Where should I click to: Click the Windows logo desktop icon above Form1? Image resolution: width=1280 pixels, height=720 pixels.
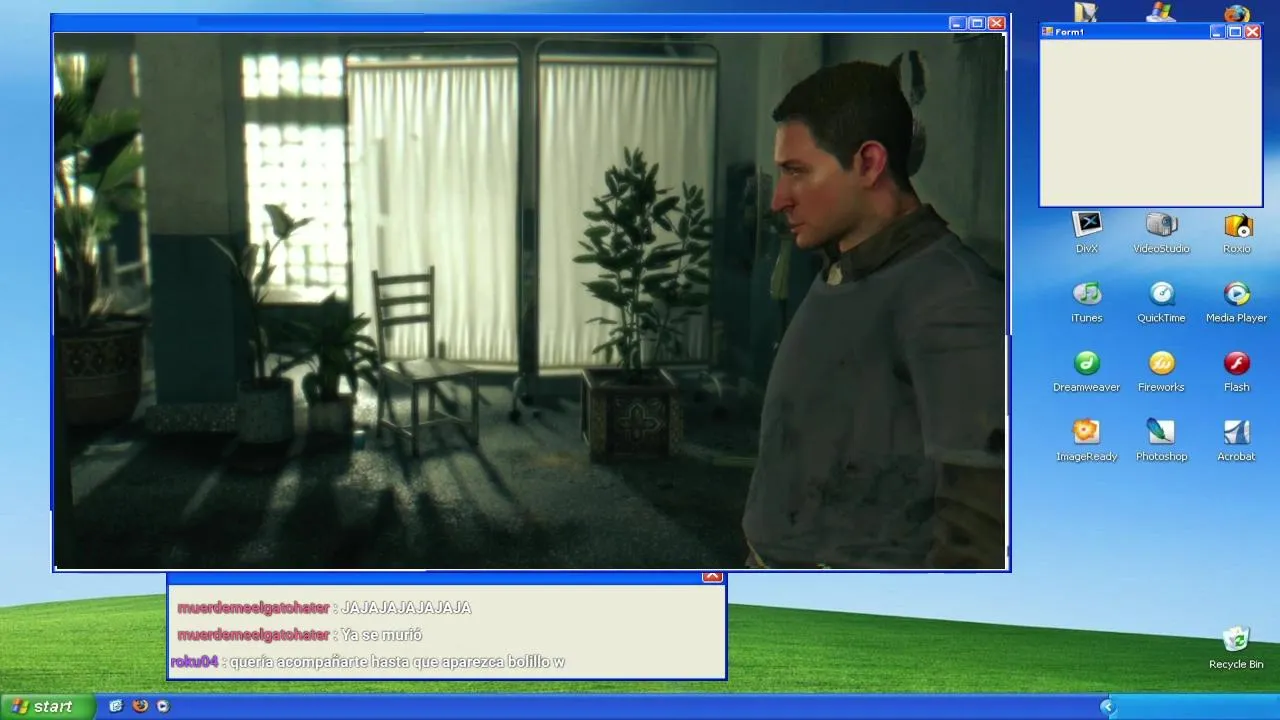(1161, 12)
